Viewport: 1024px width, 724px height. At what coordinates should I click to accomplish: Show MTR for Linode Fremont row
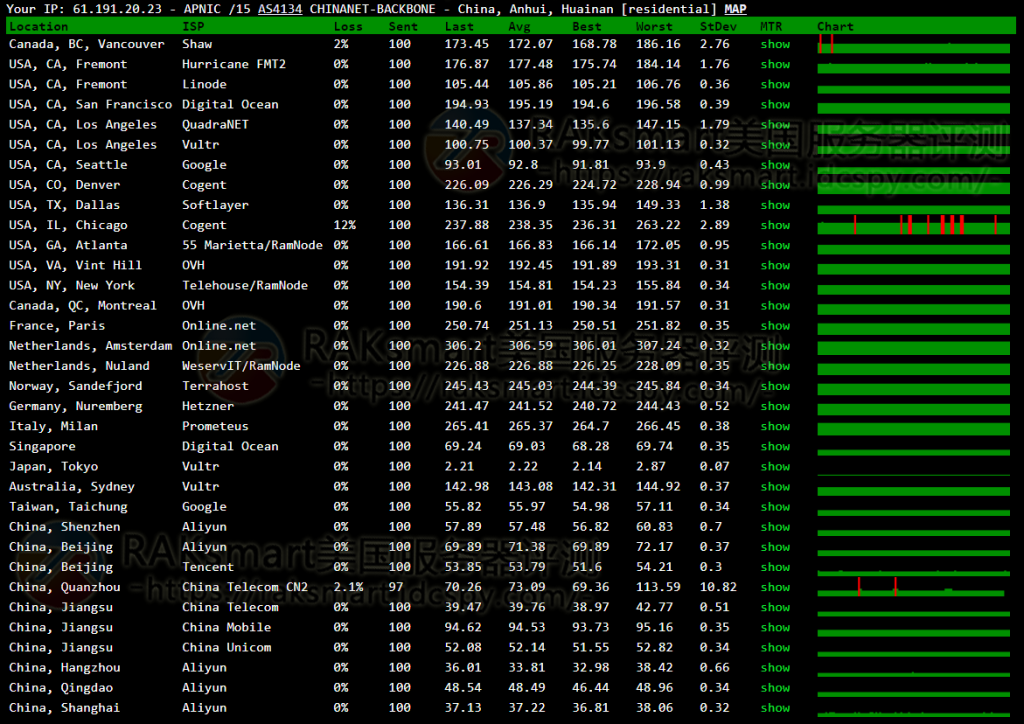point(775,85)
